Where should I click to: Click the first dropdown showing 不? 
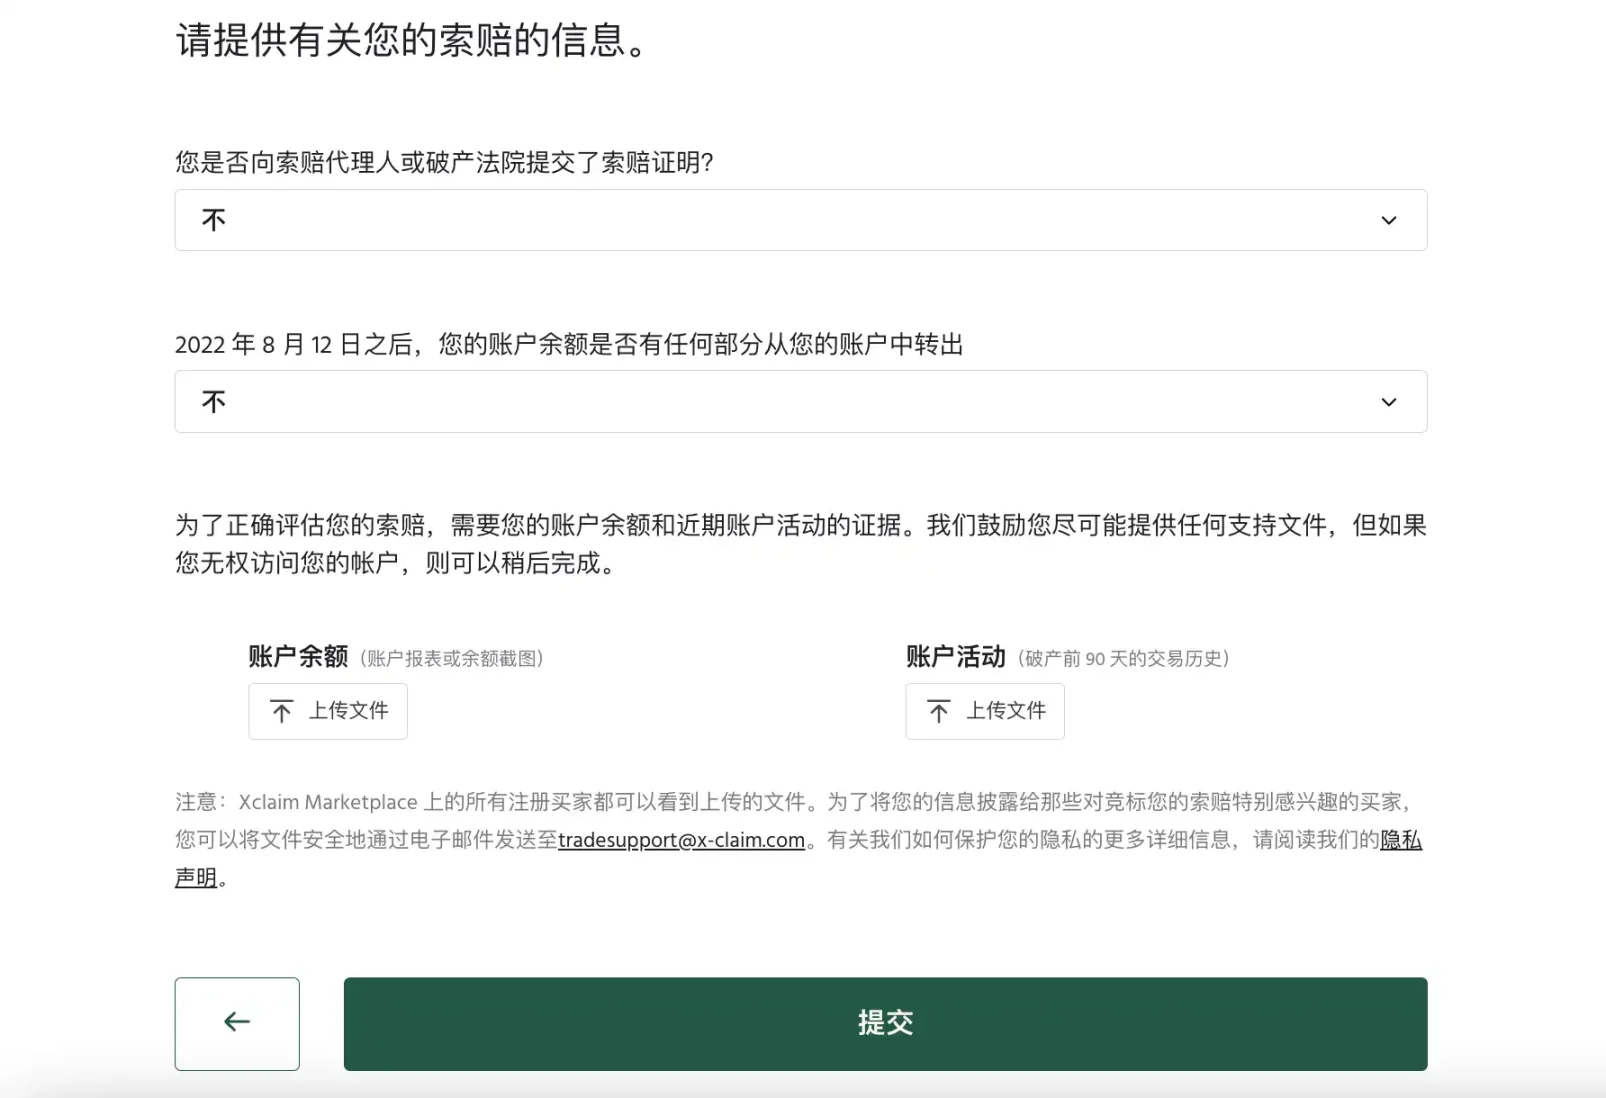click(x=800, y=220)
